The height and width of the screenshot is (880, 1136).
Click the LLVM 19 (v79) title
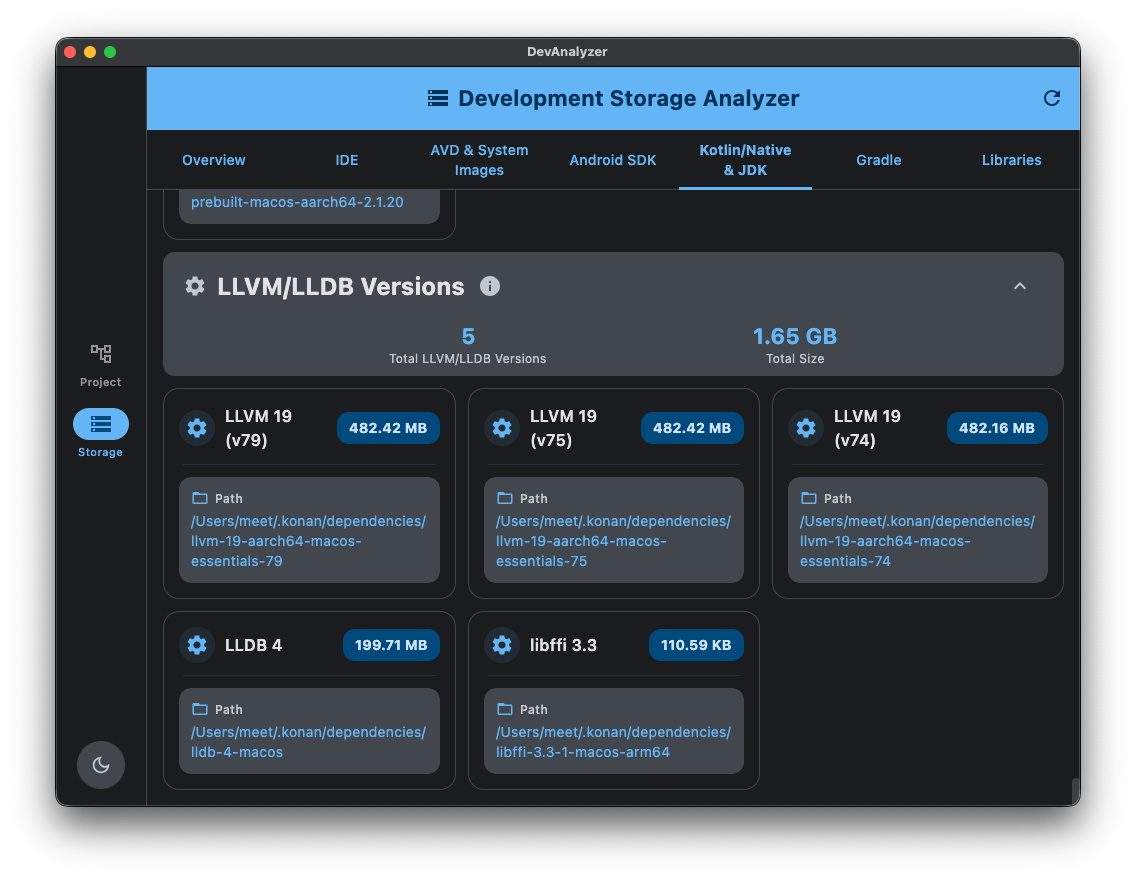[x=258, y=428]
